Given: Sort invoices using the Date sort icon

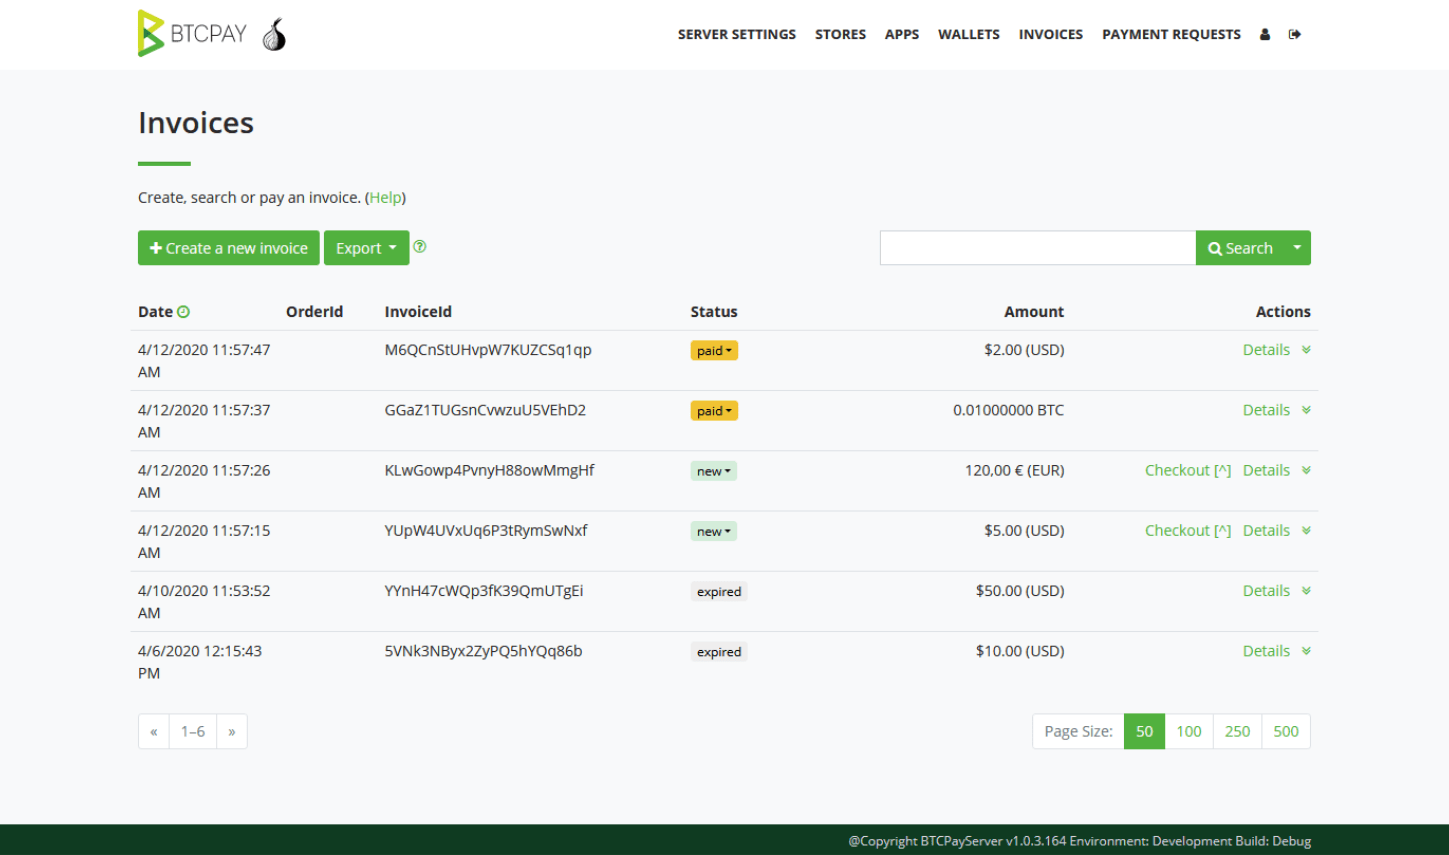Looking at the screenshot, I should (x=185, y=311).
